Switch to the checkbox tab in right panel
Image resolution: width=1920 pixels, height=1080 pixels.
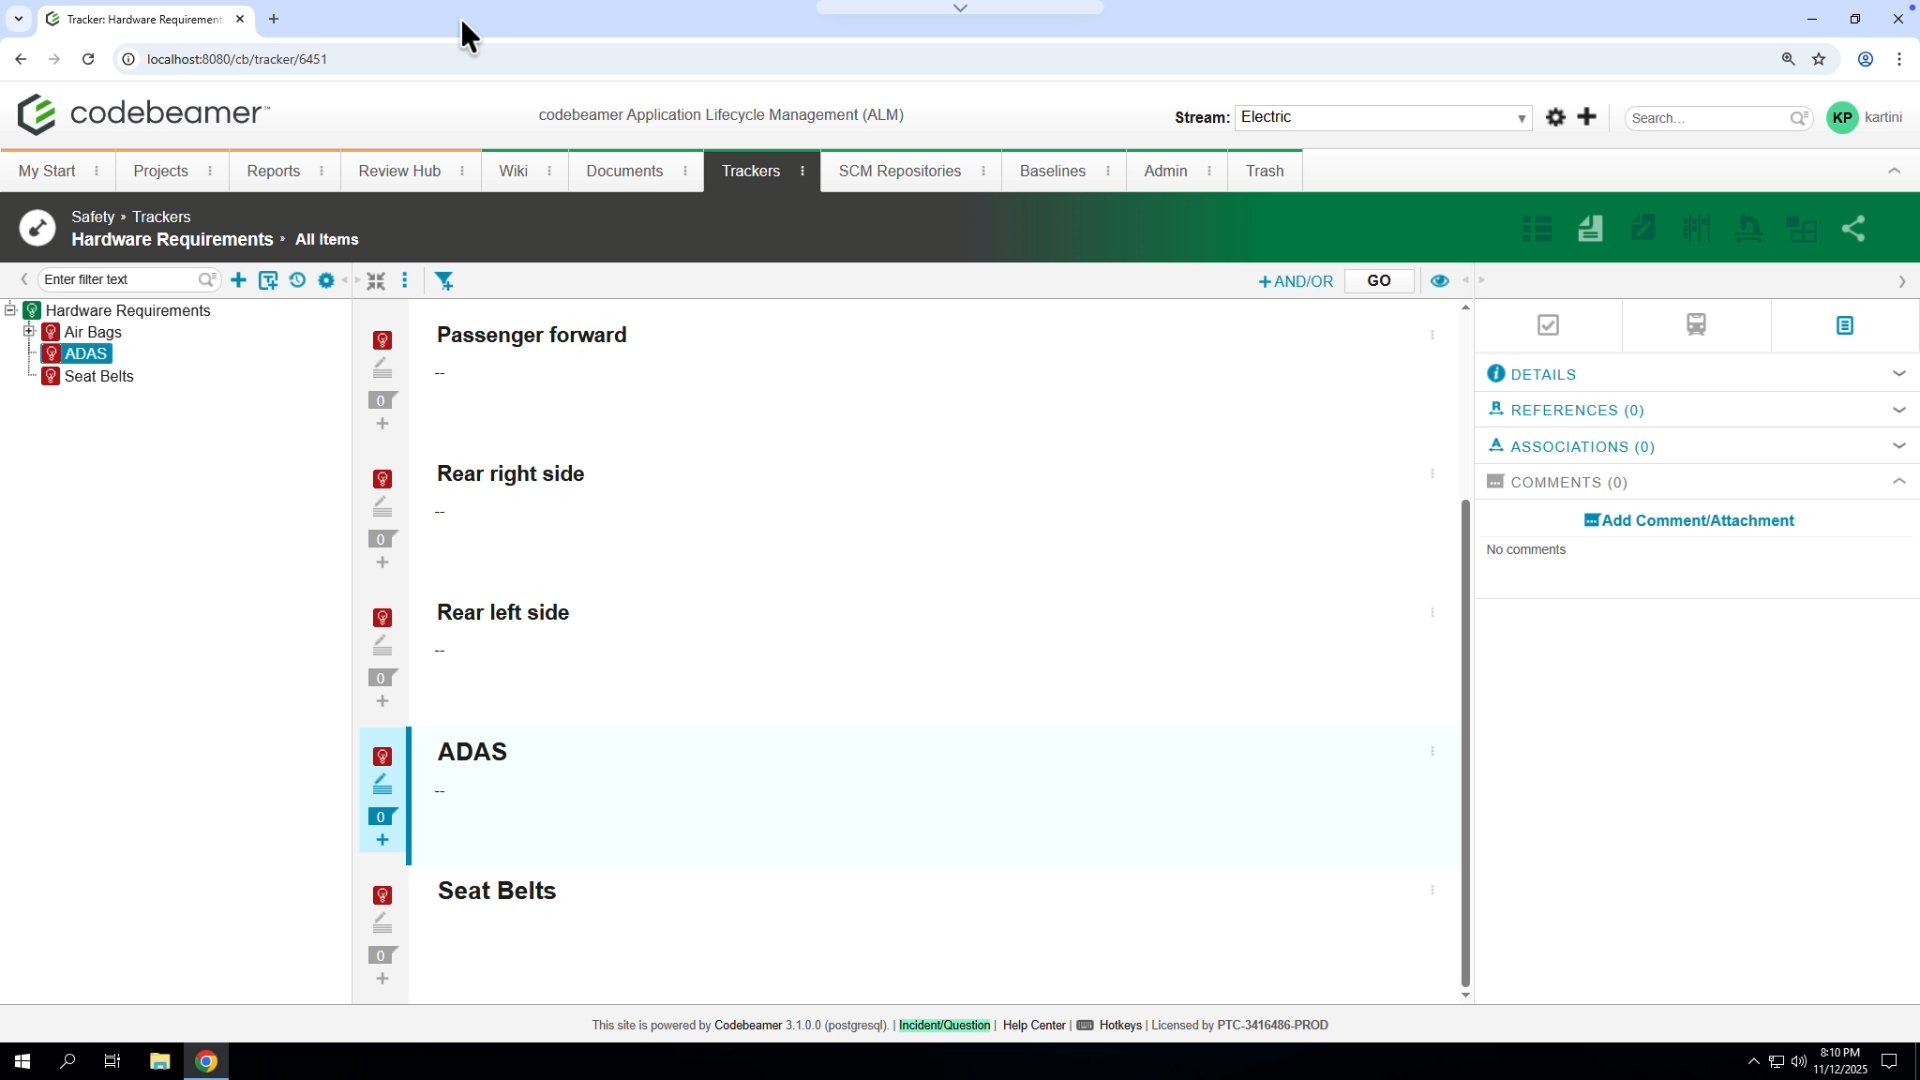pos(1548,325)
